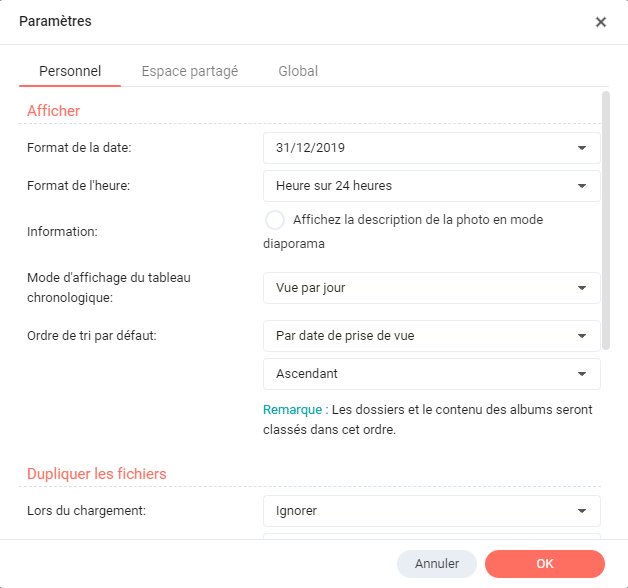628x588 pixels.
Task: Open the date format dropdown showing 31/12/2019
Action: pyautogui.click(x=420, y=148)
